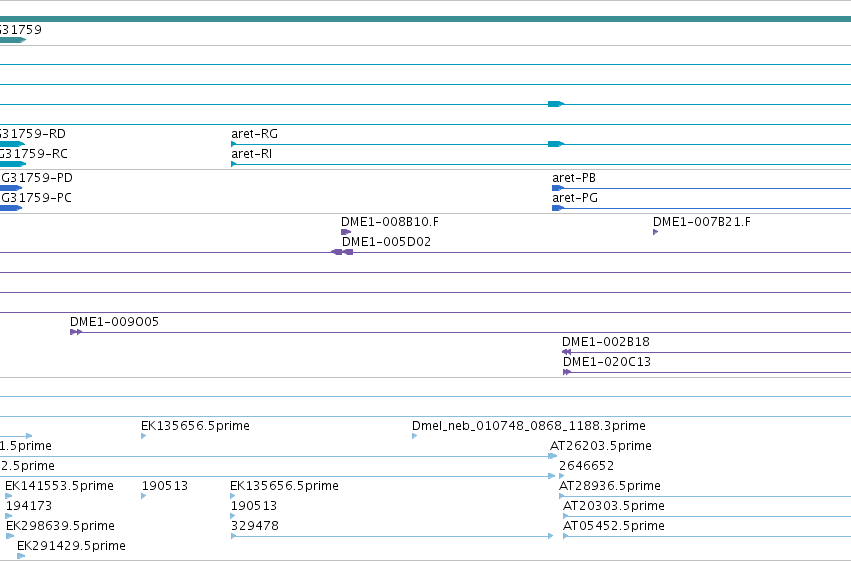Select the aret-RI transcript label
The height and width of the screenshot is (561, 851).
pyautogui.click(x=251, y=154)
